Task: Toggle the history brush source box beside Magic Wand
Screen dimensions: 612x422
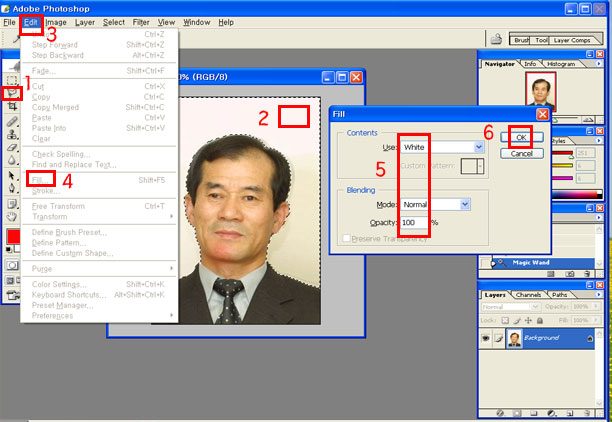Action: coord(486,263)
